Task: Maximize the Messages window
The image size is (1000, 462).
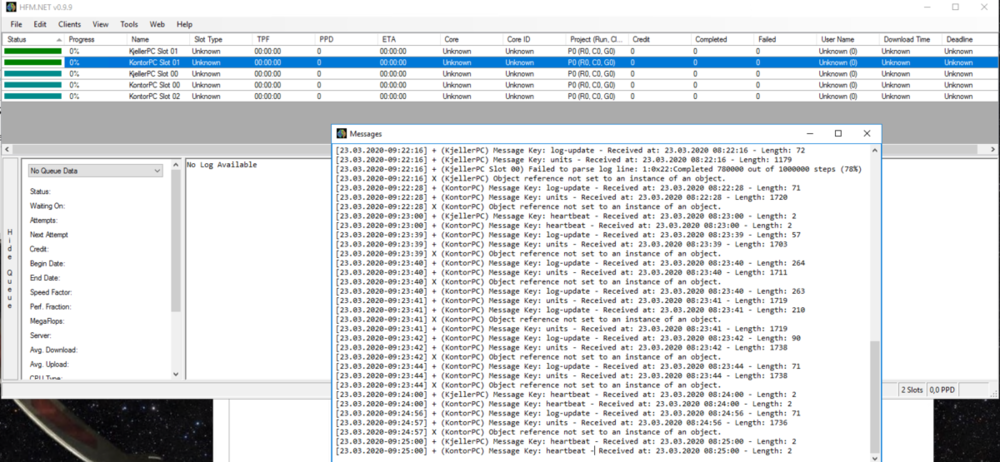Action: tap(838, 133)
